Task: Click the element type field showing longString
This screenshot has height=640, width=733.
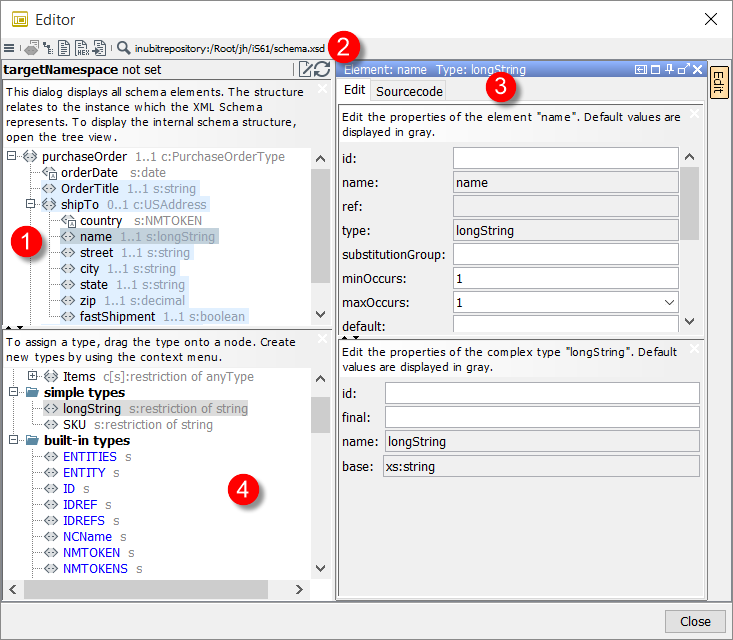Action: (565, 230)
